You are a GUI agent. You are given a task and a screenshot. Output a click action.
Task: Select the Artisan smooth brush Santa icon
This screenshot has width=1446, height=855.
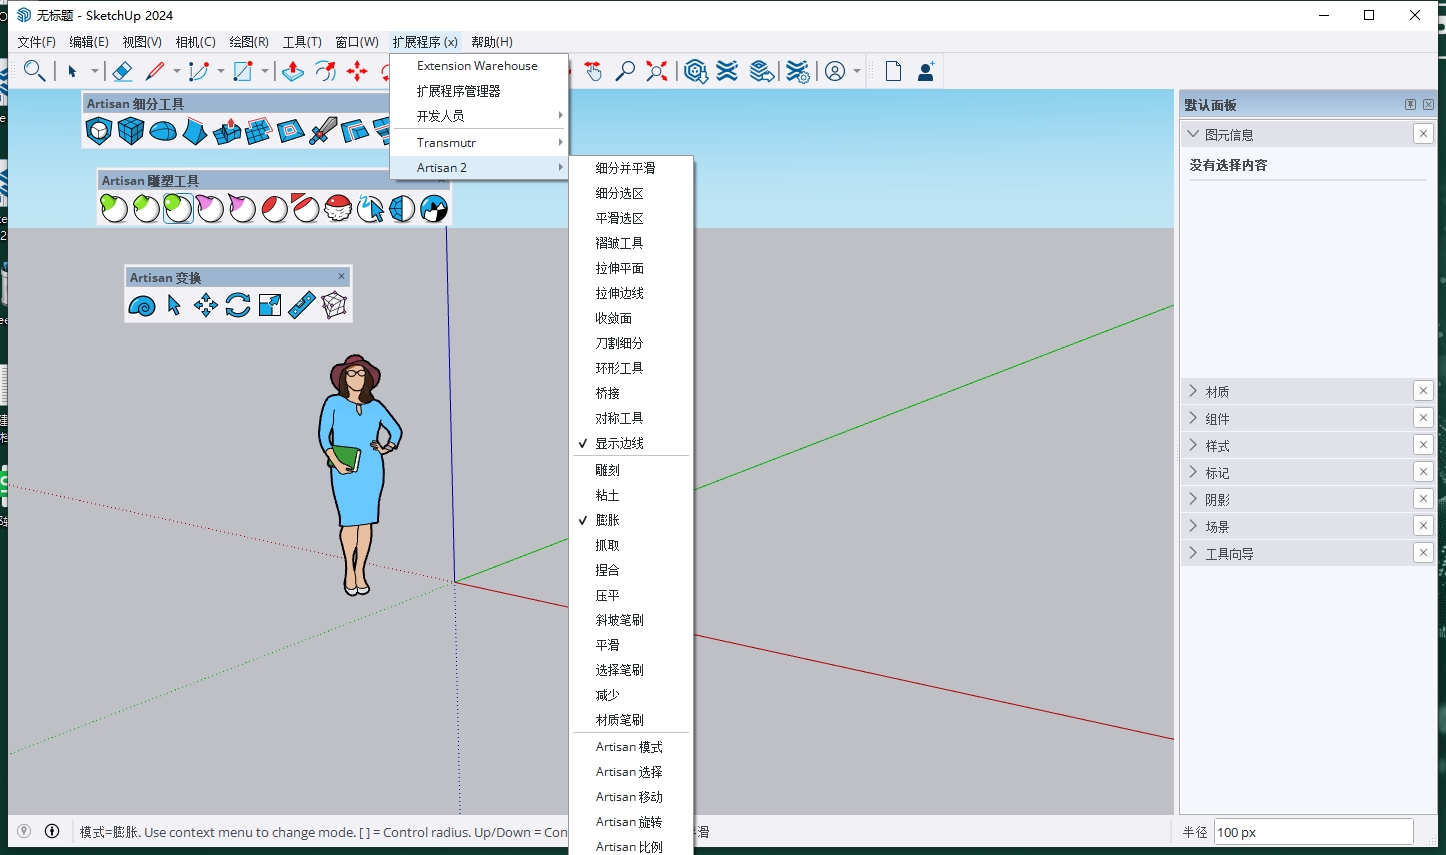(x=338, y=208)
